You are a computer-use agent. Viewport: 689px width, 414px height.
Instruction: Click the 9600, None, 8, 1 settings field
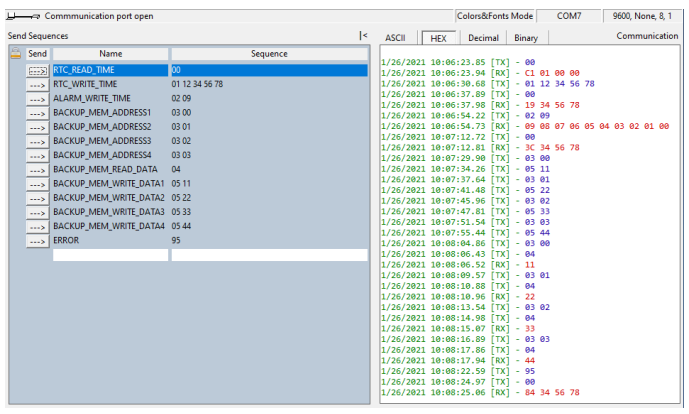(645, 17)
